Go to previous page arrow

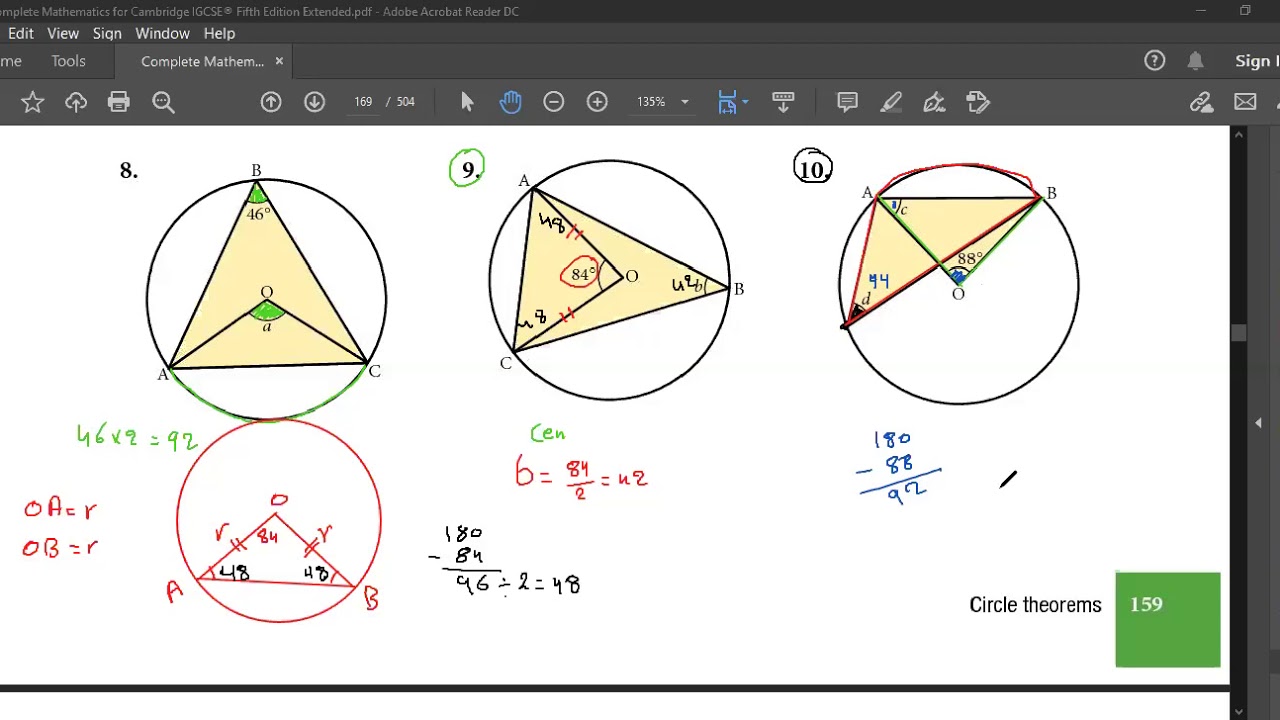pos(271,102)
